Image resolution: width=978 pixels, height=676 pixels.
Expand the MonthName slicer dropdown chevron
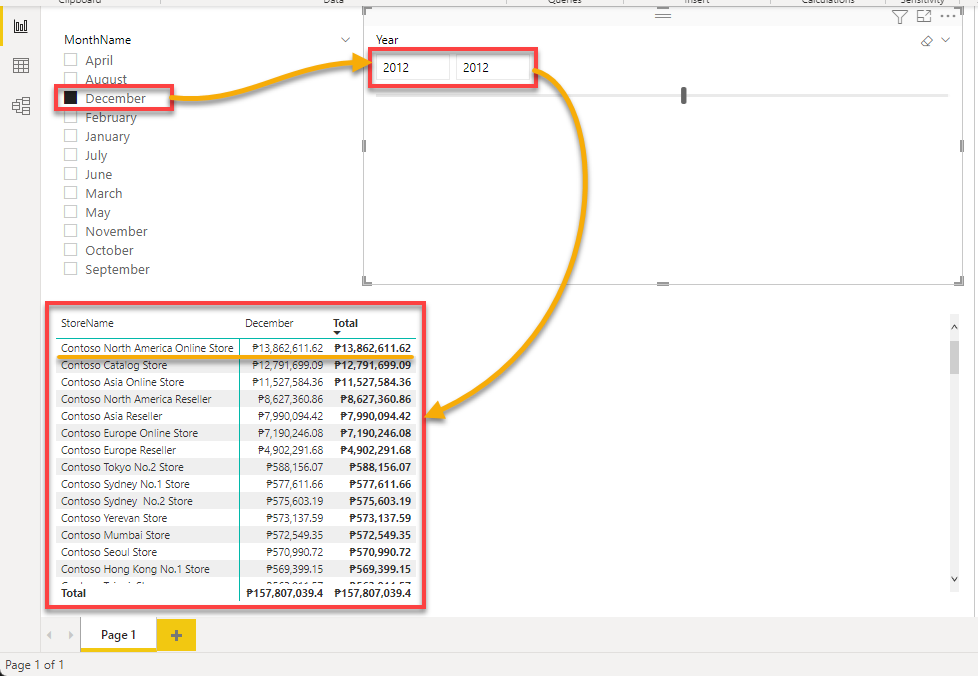[346, 40]
